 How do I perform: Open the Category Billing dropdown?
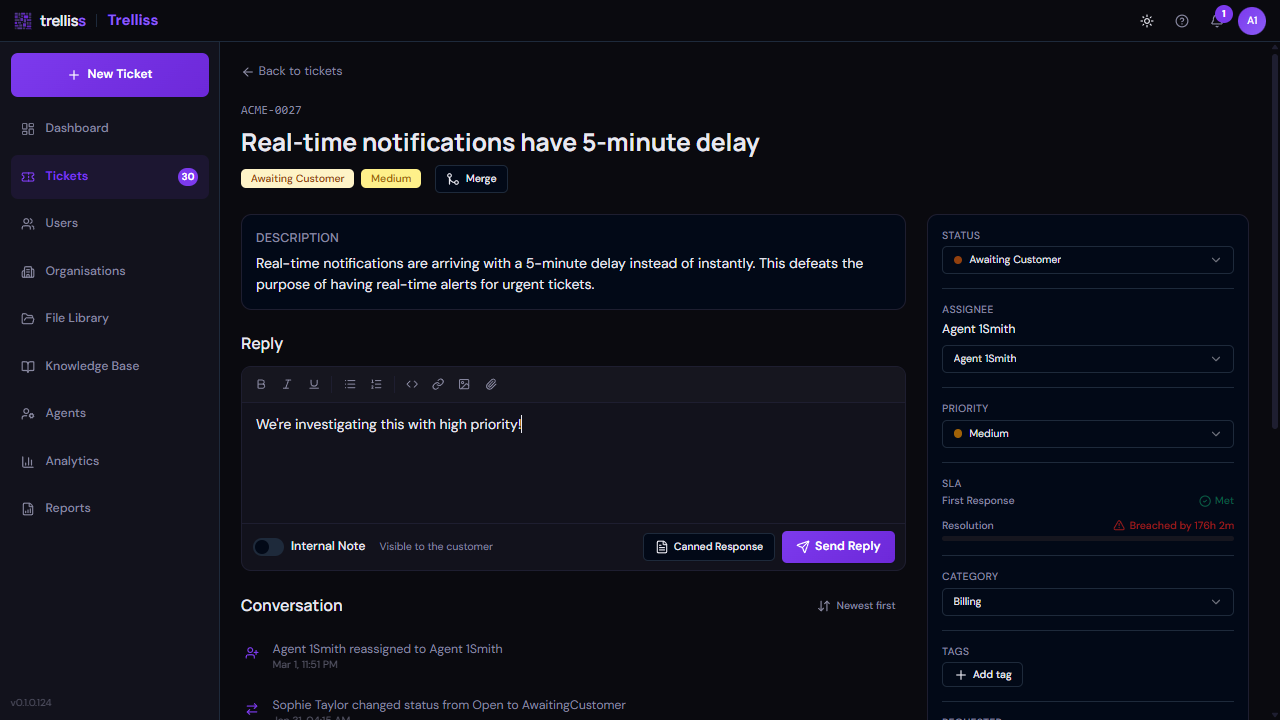pyautogui.click(x=1087, y=602)
